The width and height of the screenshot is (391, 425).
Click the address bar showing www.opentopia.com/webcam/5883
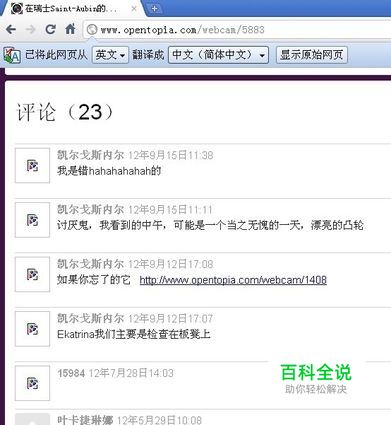coord(237,30)
